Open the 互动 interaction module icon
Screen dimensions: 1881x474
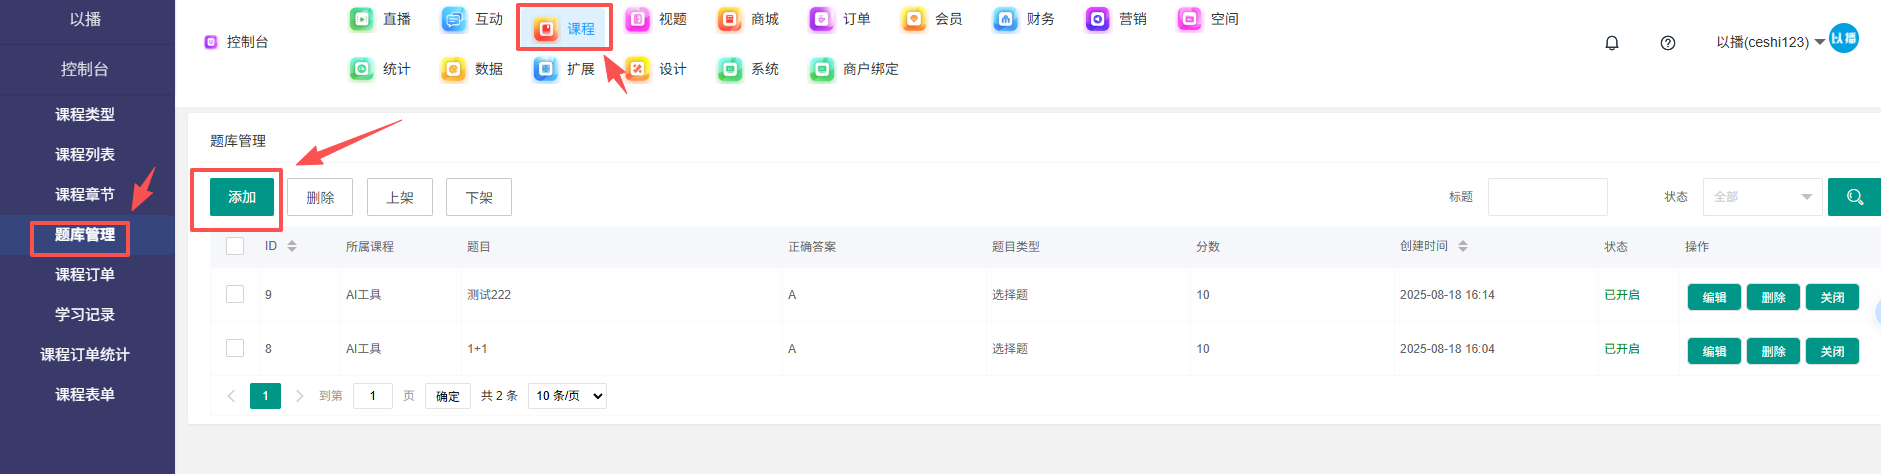point(454,19)
